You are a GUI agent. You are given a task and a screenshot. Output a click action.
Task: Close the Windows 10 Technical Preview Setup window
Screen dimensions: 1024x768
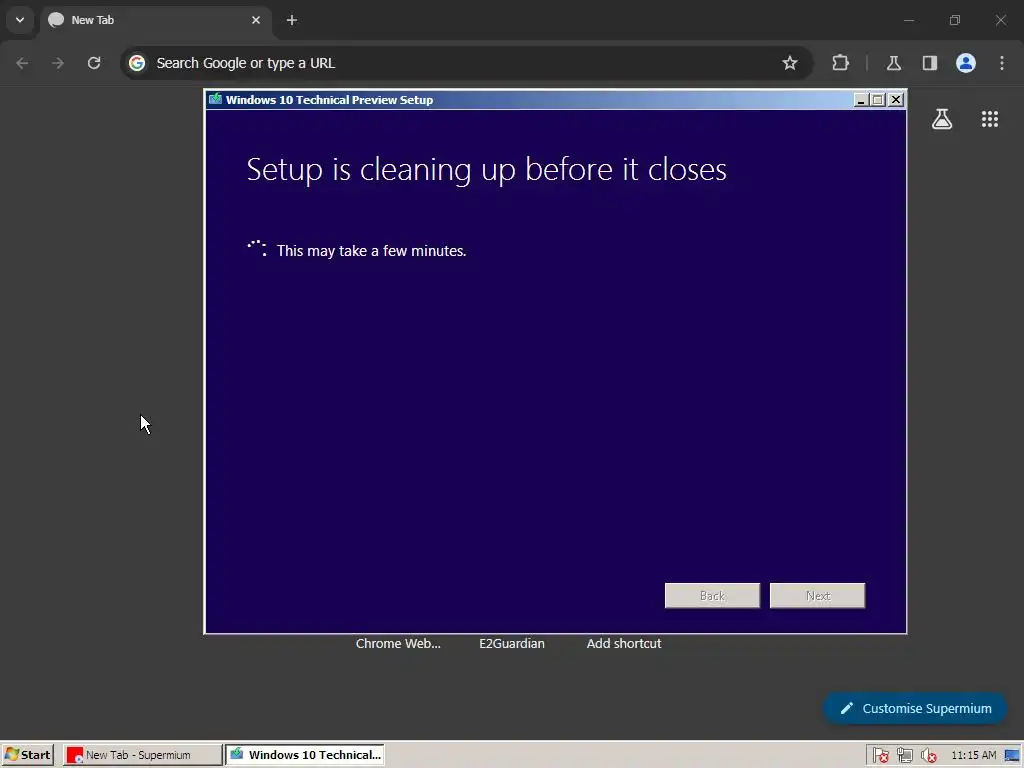pyautogui.click(x=896, y=100)
